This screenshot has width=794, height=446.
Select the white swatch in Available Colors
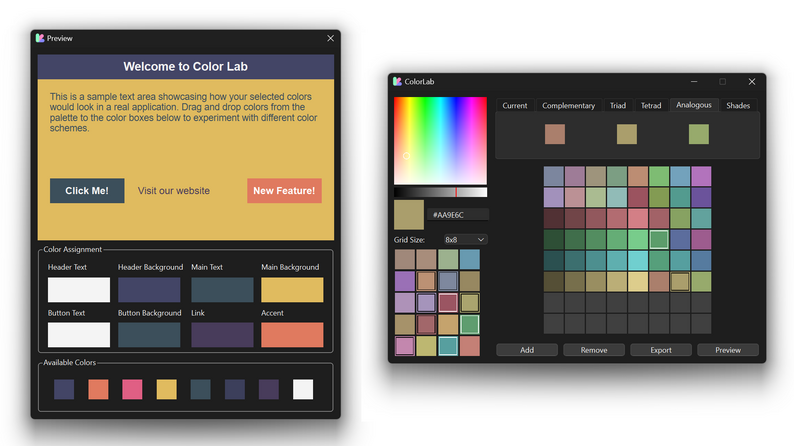(x=303, y=389)
